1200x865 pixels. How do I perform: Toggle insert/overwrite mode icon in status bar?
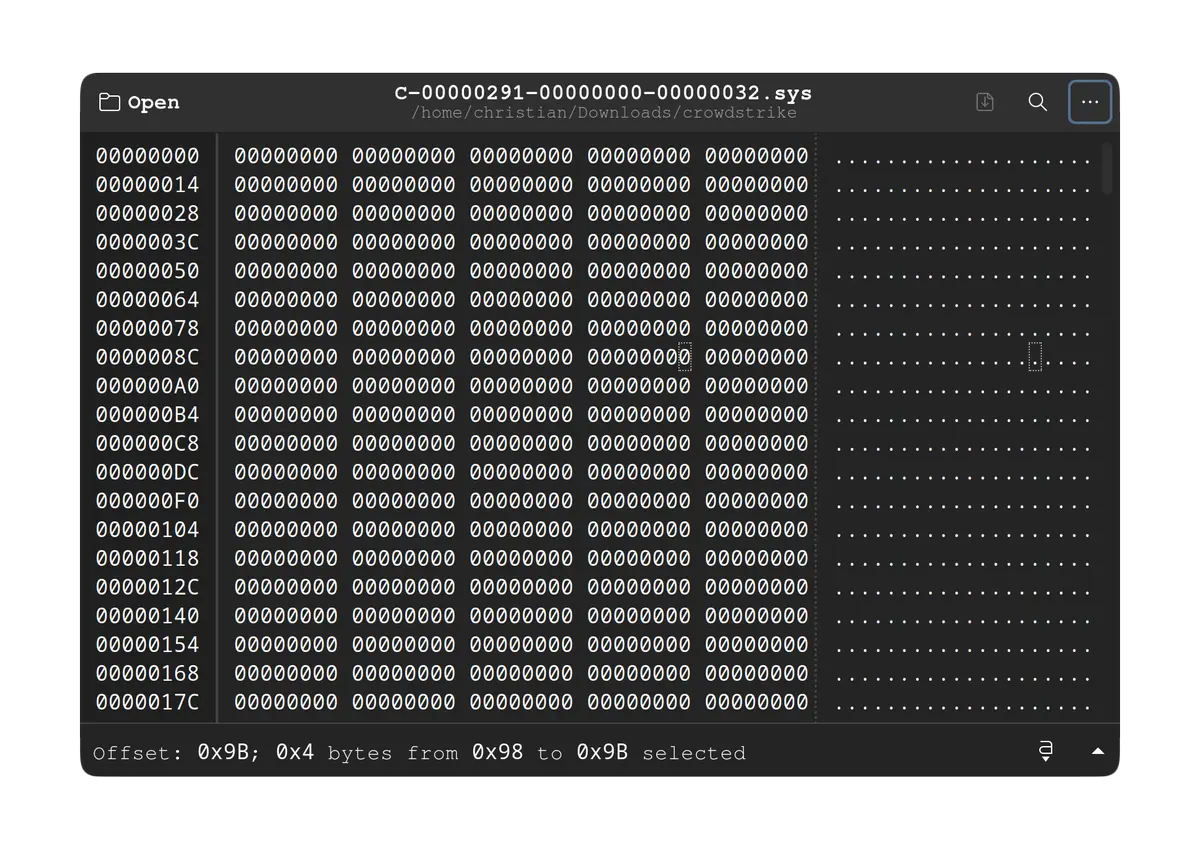(x=1045, y=751)
